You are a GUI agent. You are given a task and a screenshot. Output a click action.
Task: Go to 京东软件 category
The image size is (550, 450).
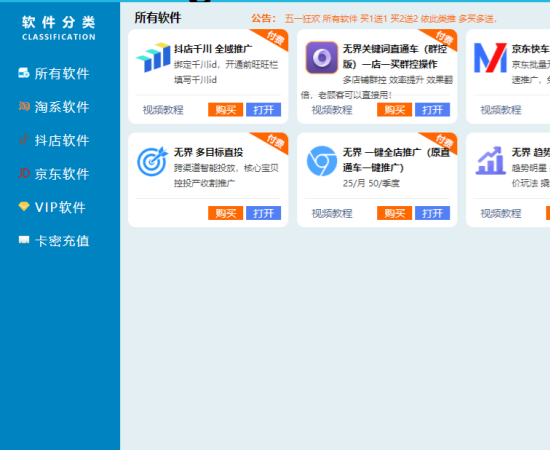pyautogui.click(x=62, y=174)
